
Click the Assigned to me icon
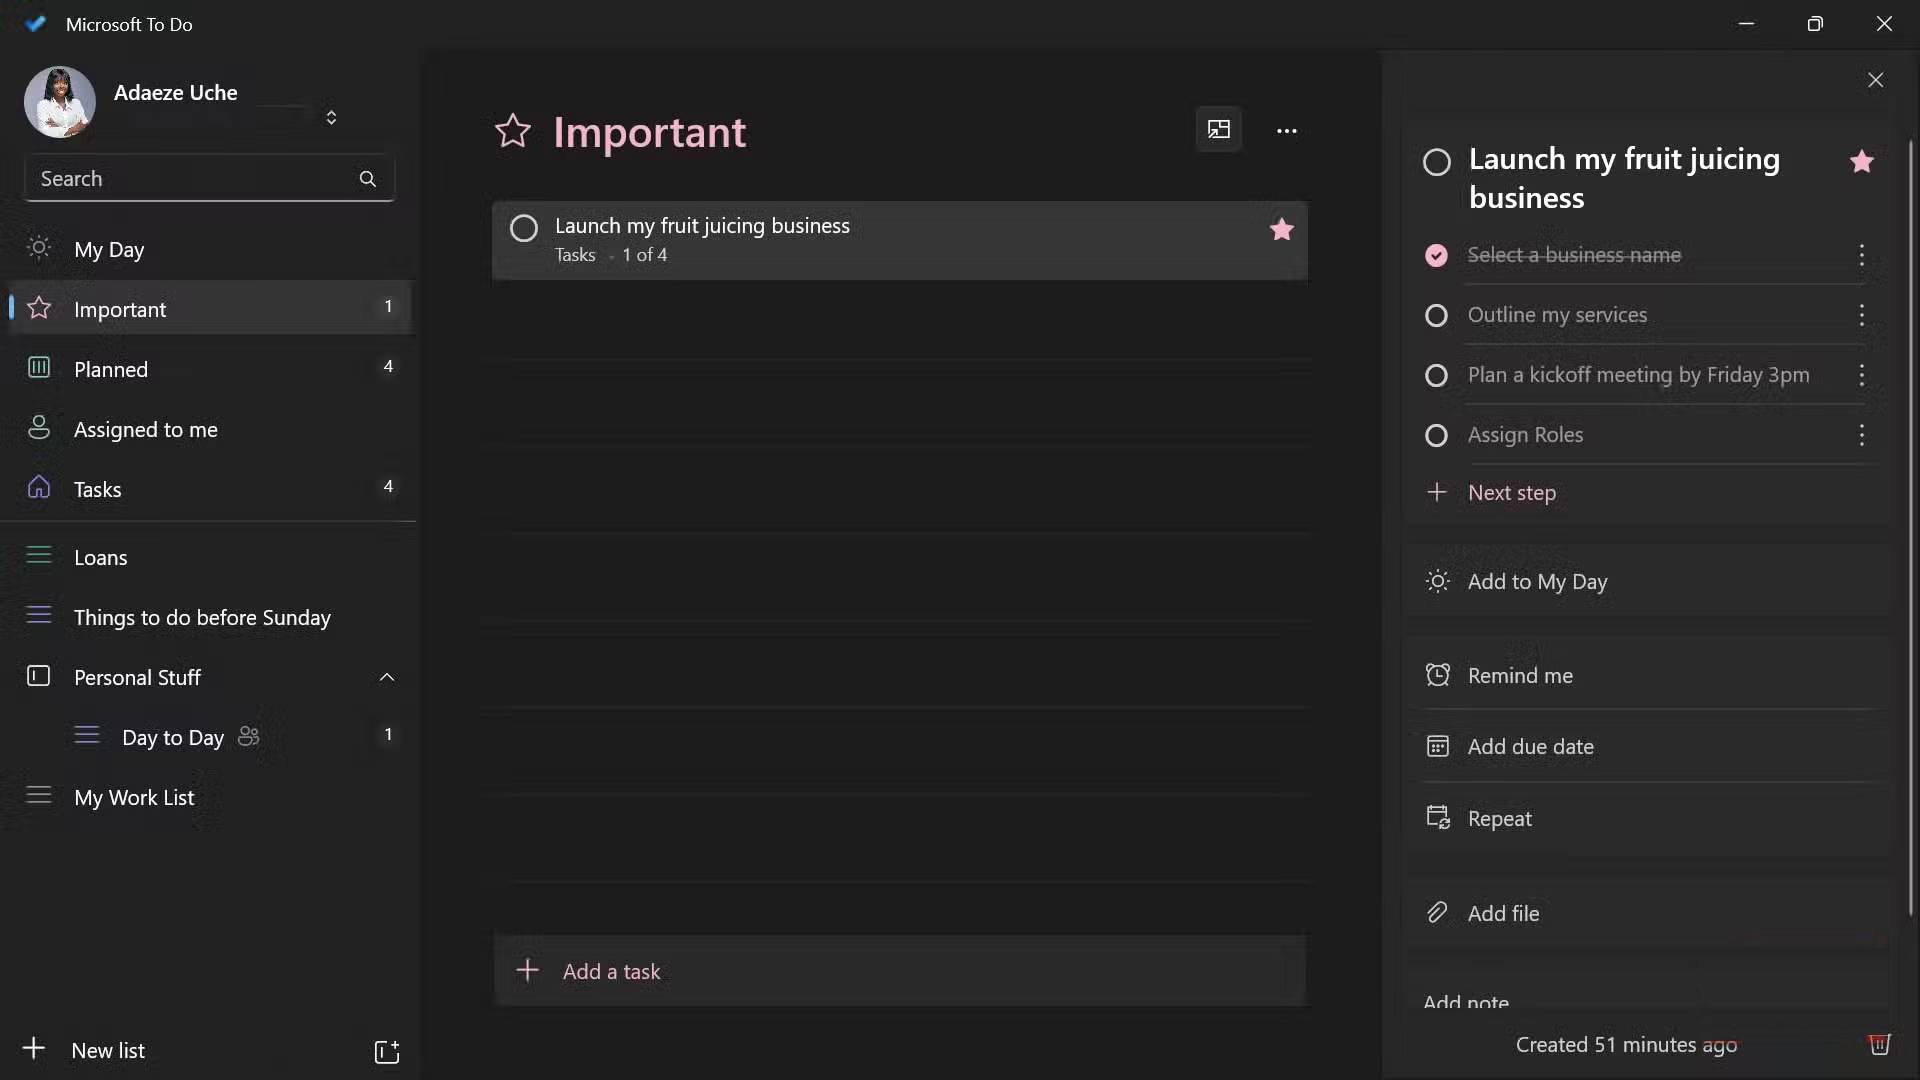[38, 429]
